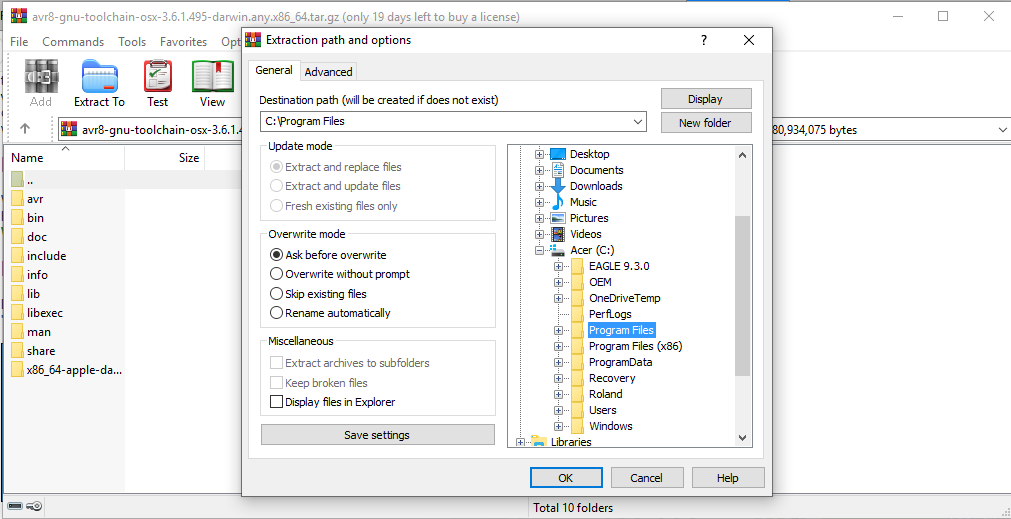Viewport: 1011px width, 519px height.
Task: Select ProgramData in the folder tree
Action: click(620, 362)
